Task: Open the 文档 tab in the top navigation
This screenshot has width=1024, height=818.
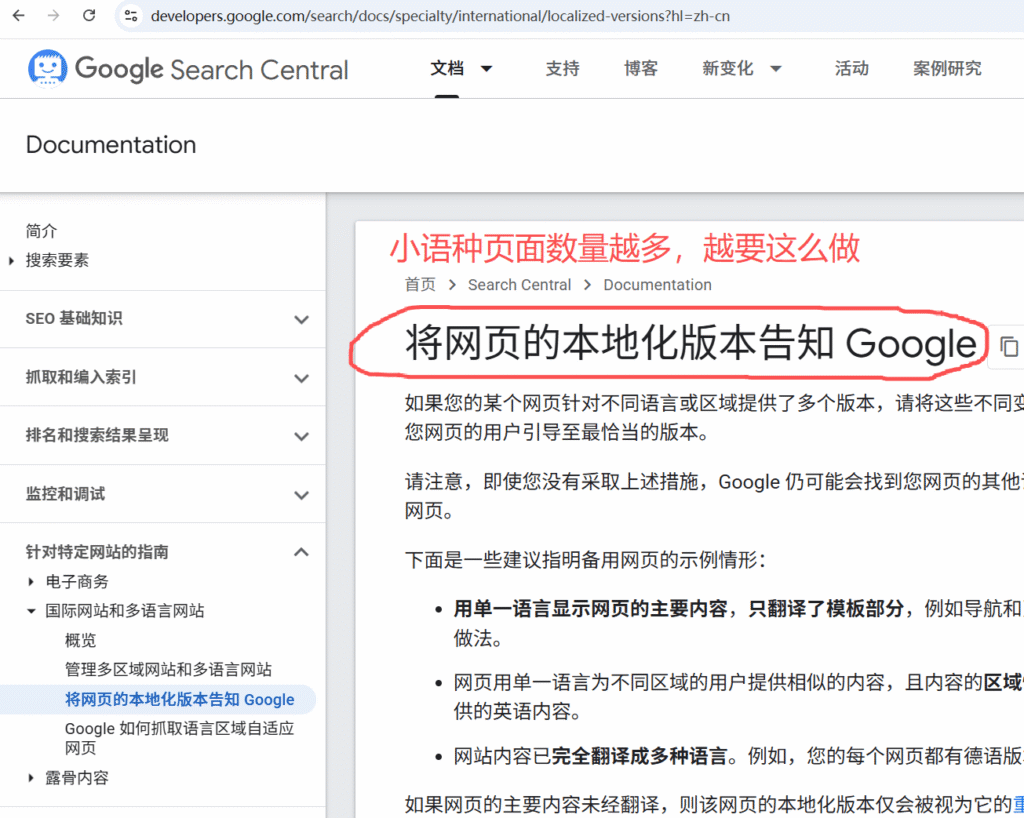Action: click(447, 68)
